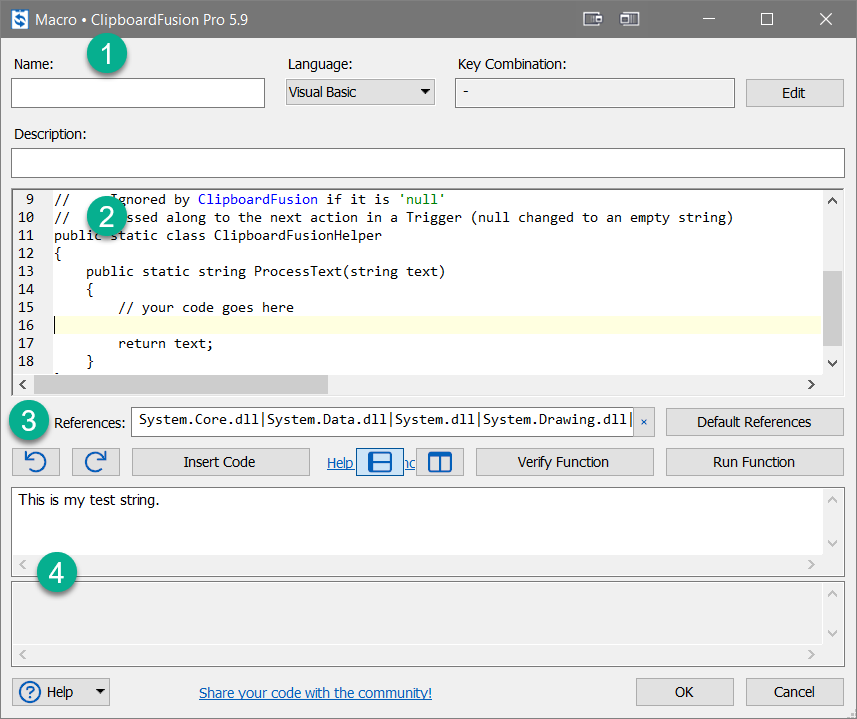Click the green 'null' string on line 9

pos(422,199)
